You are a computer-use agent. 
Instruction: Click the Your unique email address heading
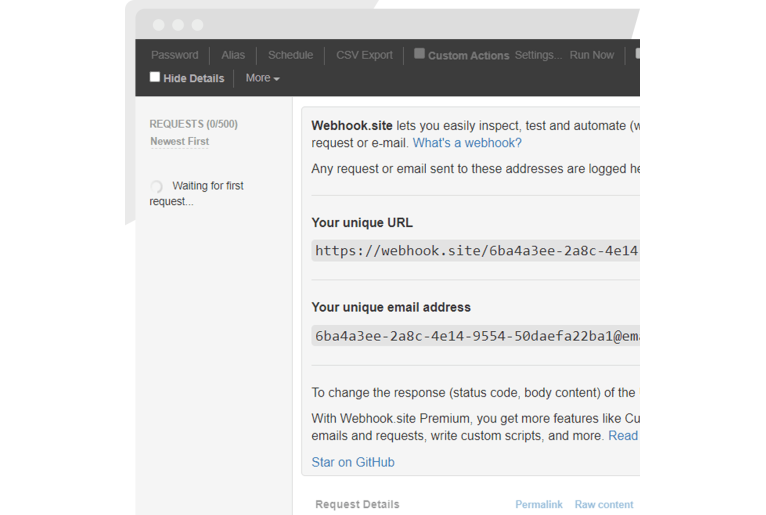pos(391,307)
